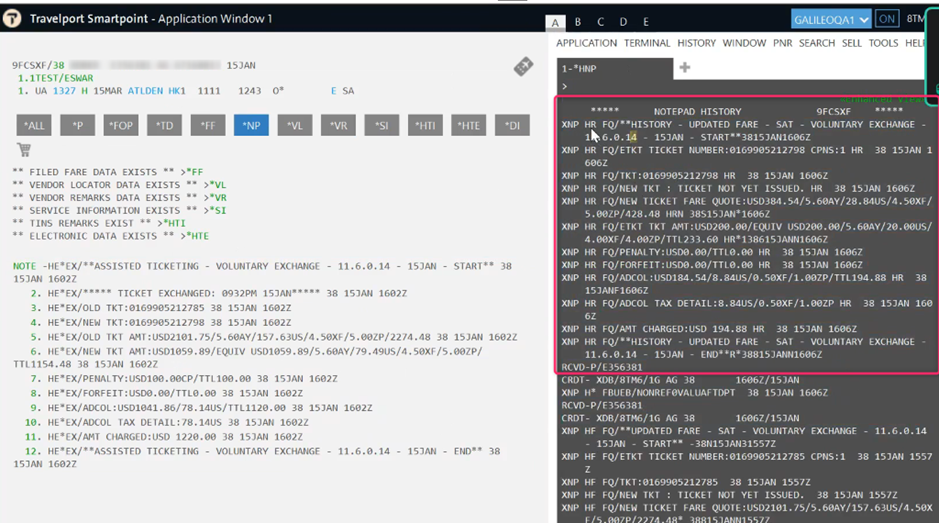The image size is (939, 523).
Task: Open the shopping cart icon
Action: click(24, 150)
